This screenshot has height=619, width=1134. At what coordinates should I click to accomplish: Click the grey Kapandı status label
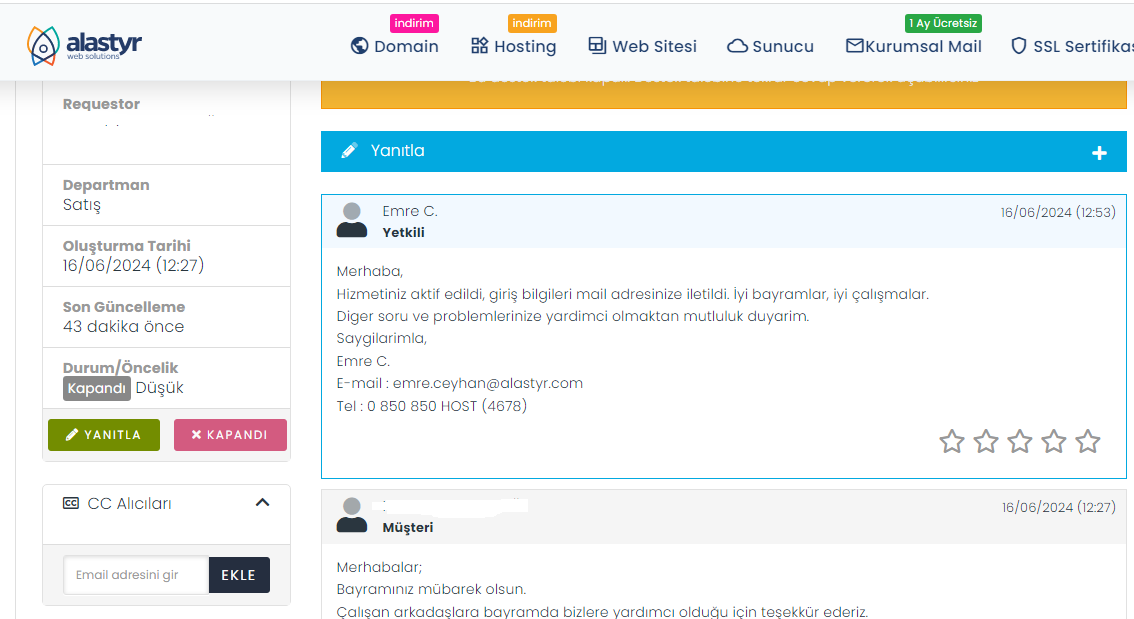[96, 388]
